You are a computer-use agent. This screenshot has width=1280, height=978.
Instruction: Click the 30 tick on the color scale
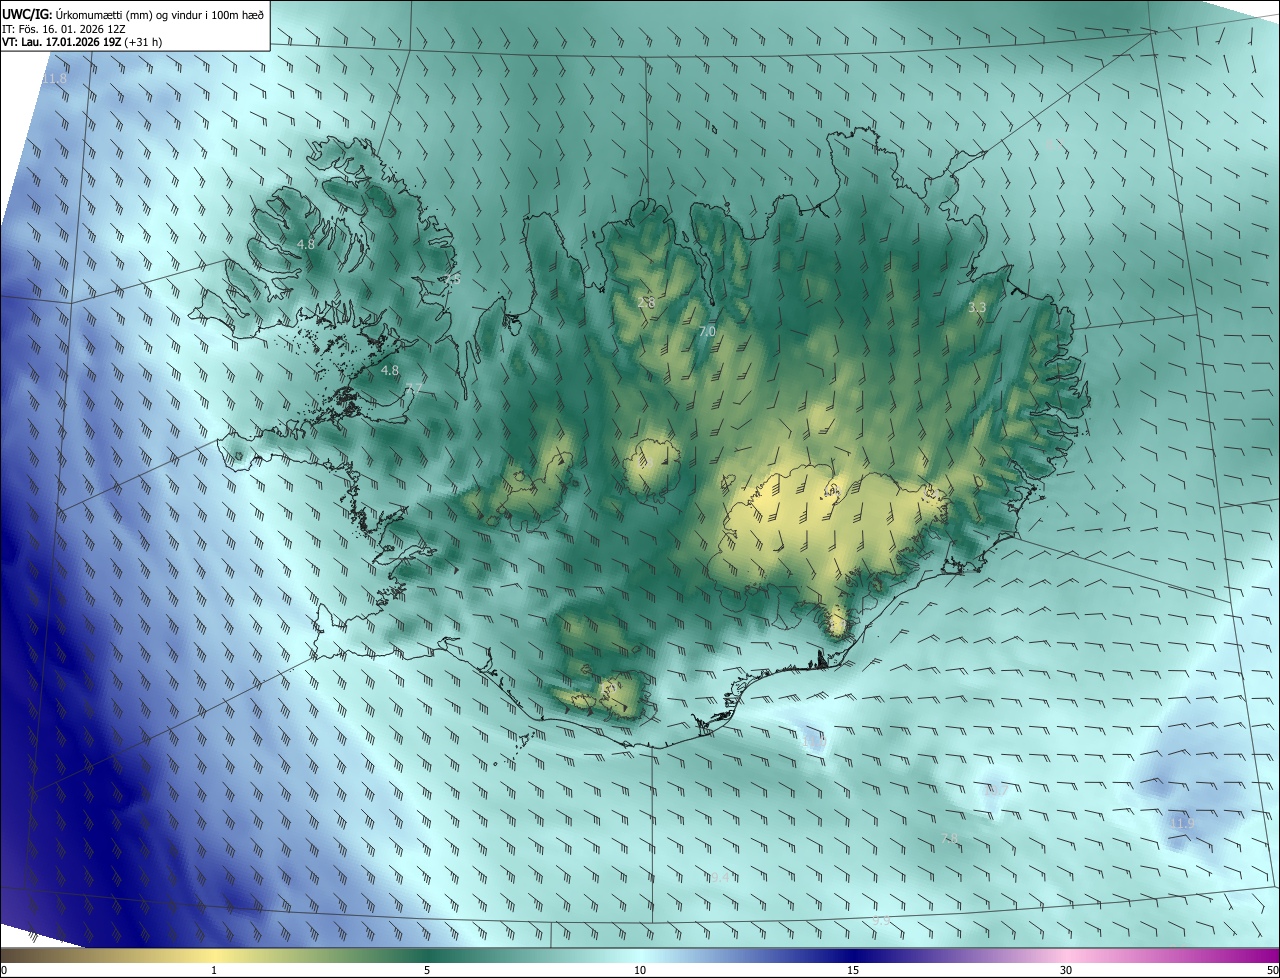tap(1066, 971)
